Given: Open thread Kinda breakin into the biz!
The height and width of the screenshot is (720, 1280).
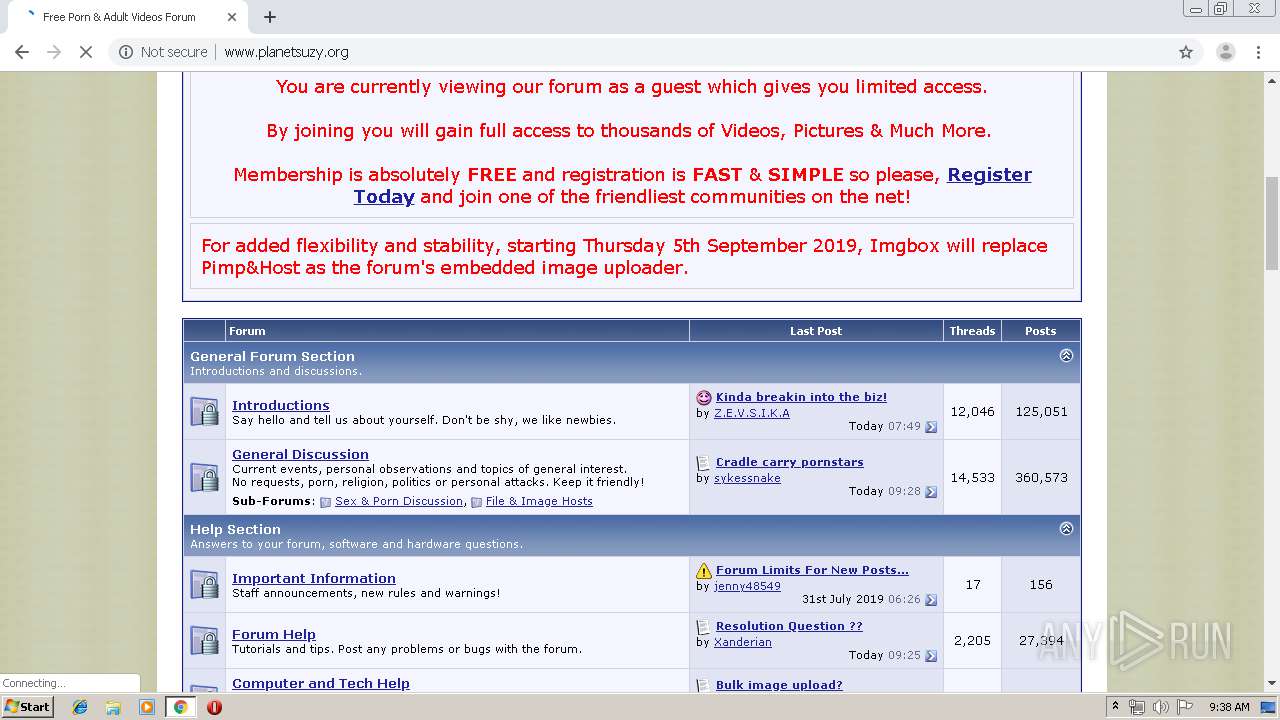Looking at the screenshot, I should coord(801,397).
